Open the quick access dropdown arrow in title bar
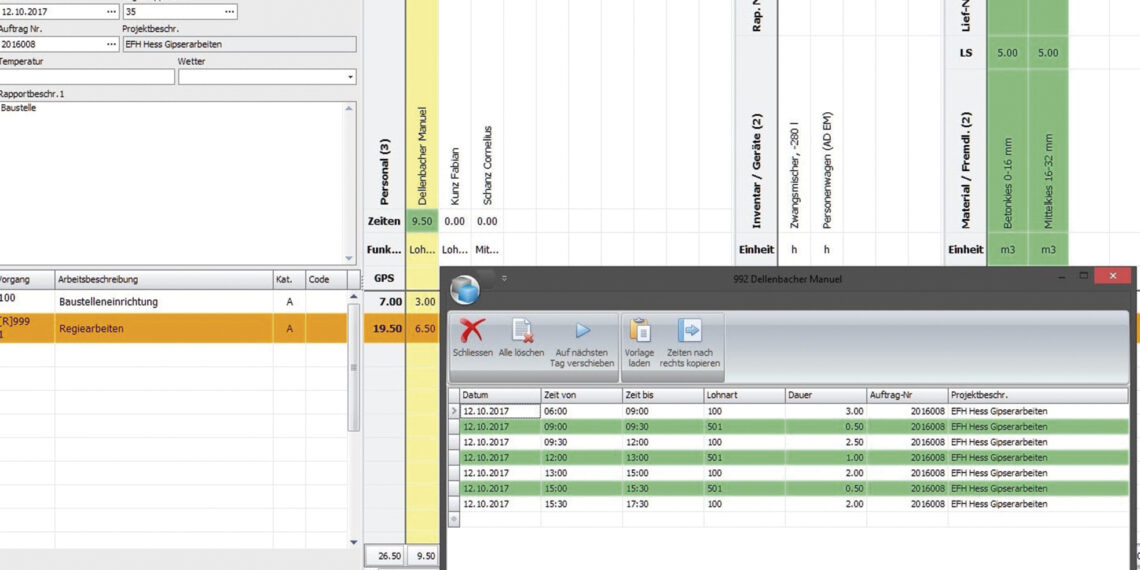This screenshot has width=1140, height=570. [x=504, y=278]
